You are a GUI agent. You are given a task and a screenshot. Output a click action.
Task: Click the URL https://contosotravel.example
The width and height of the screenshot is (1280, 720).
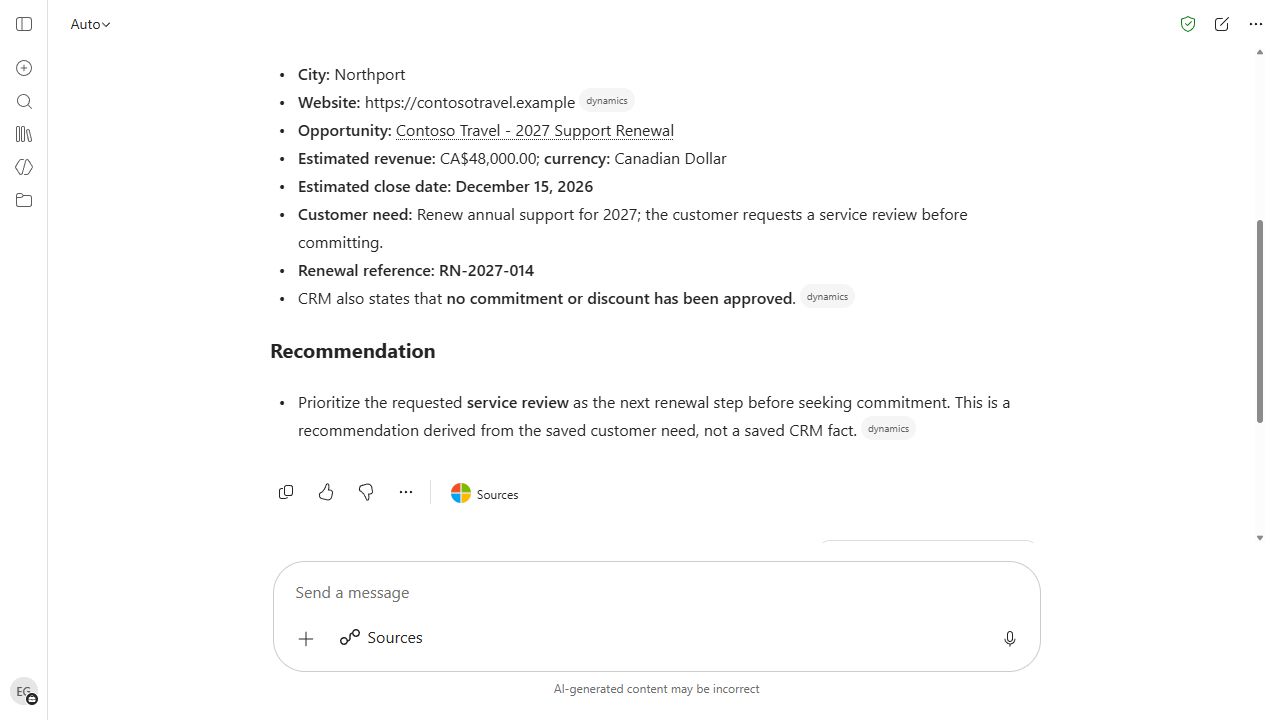pyautogui.click(x=470, y=103)
